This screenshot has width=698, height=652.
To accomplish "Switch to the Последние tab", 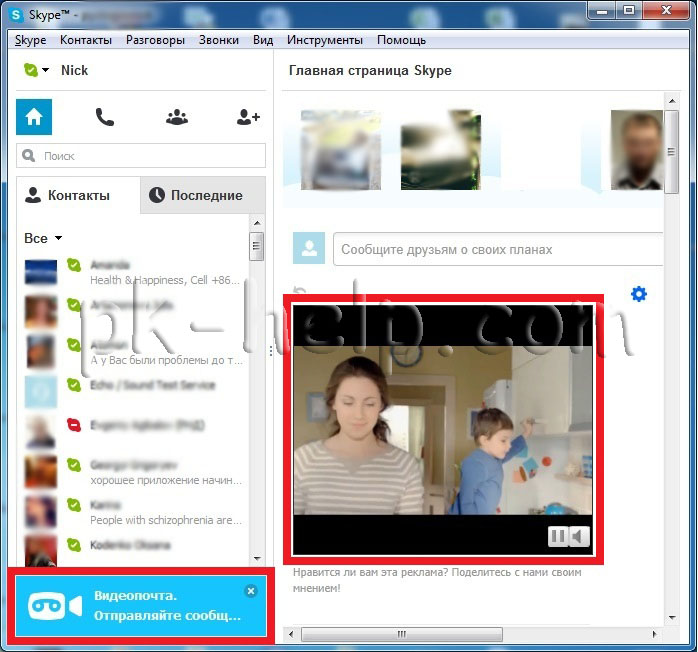I will coord(203,195).
